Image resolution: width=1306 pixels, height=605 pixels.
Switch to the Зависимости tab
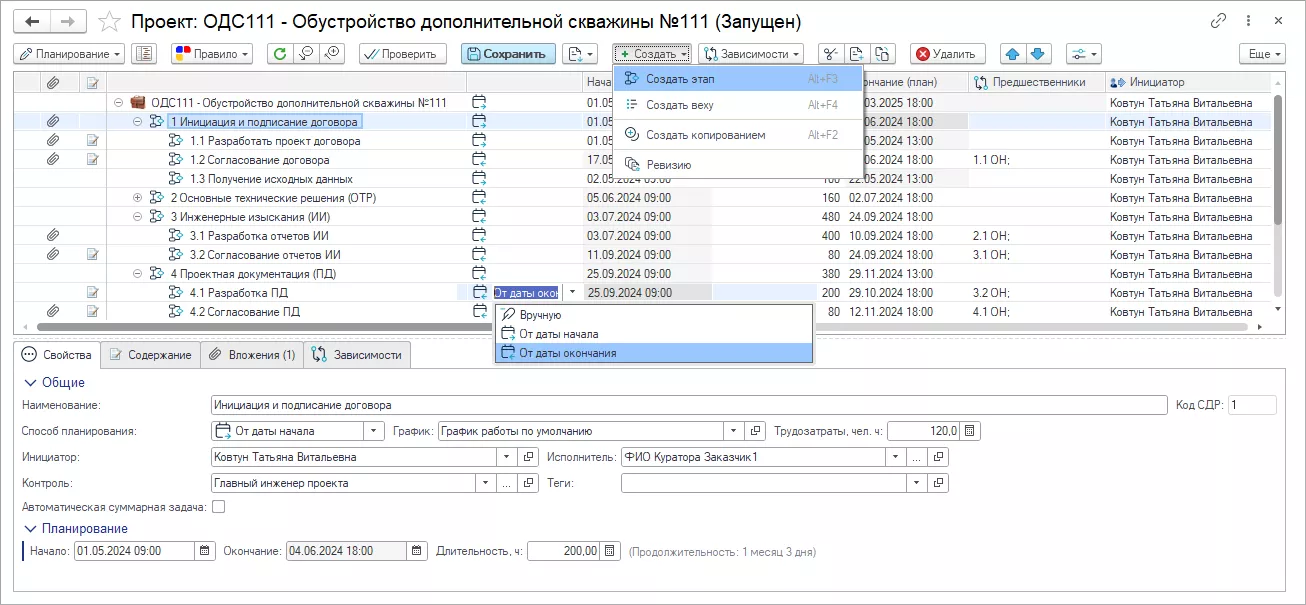tap(357, 355)
